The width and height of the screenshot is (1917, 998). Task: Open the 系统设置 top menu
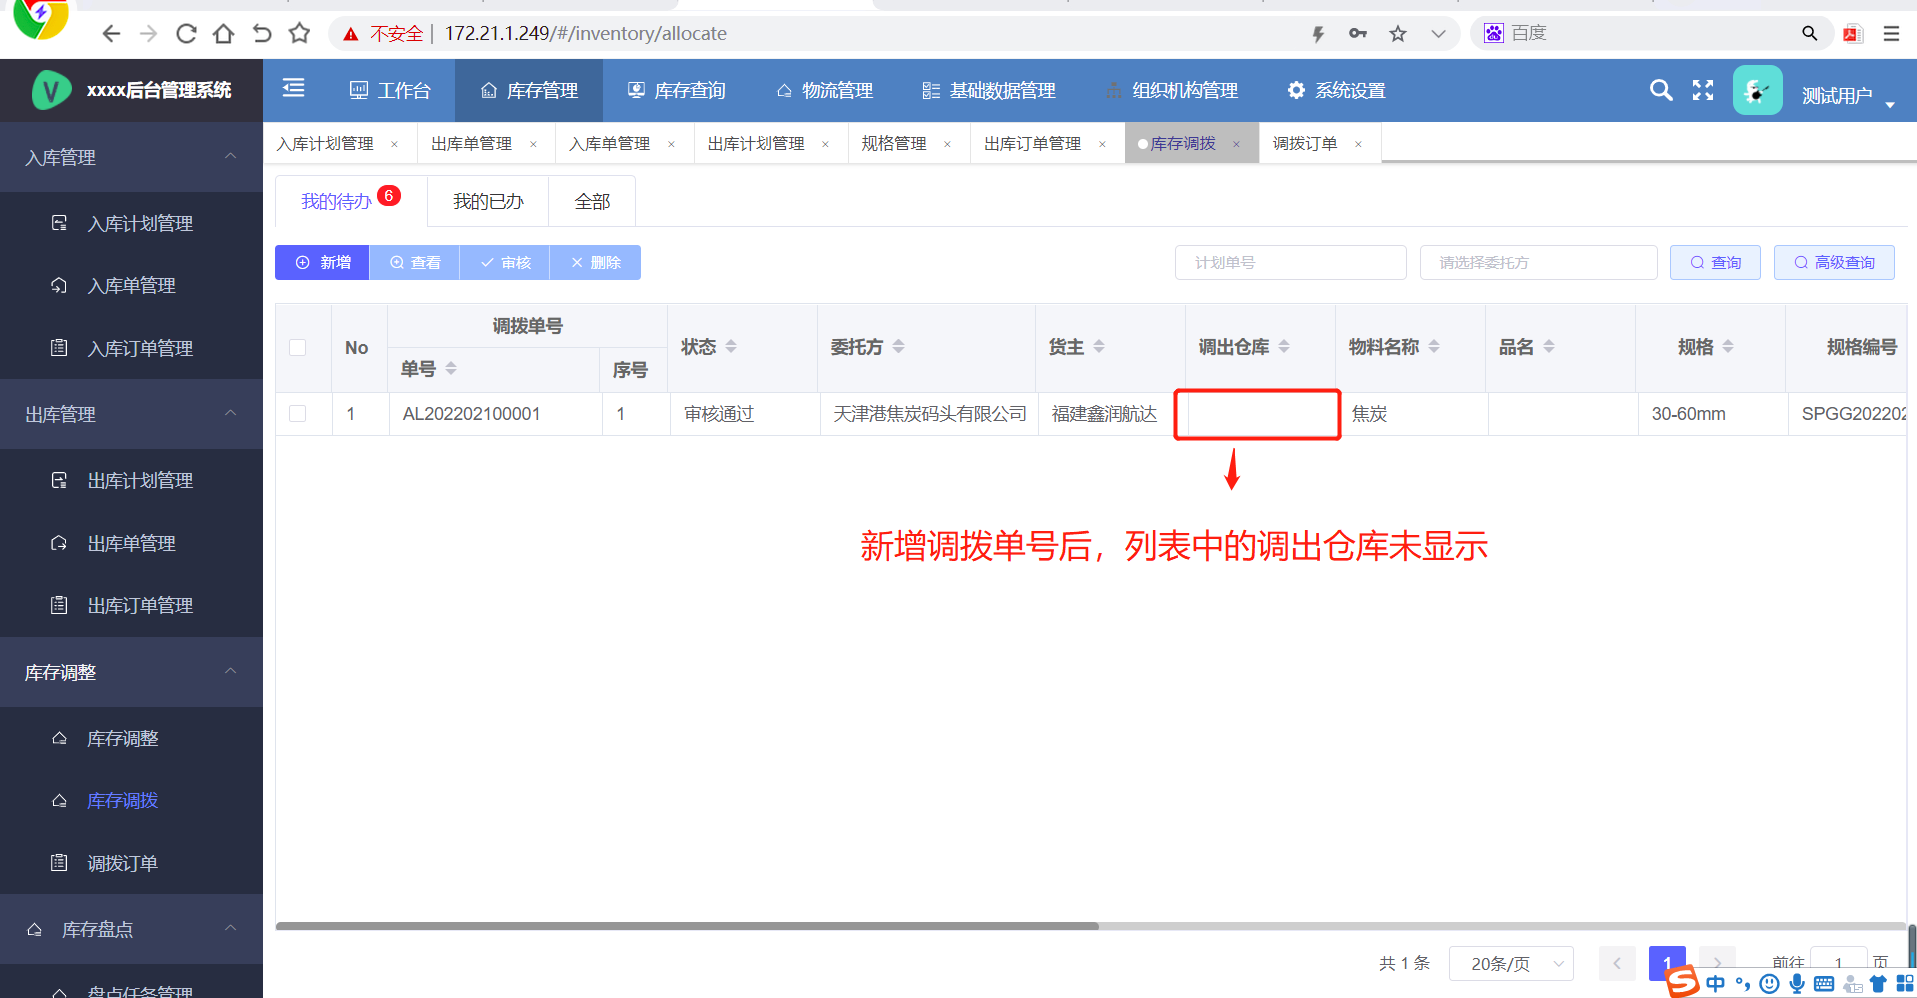[x=1337, y=91]
